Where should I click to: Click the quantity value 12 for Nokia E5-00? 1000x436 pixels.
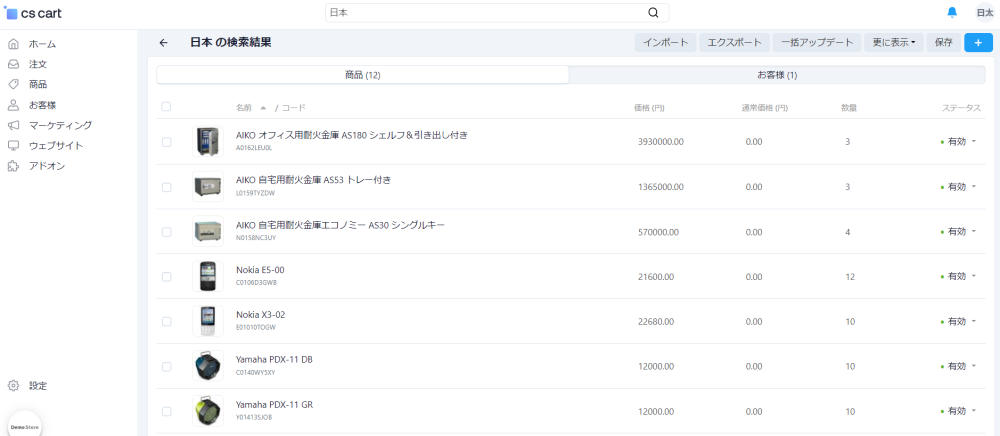click(x=849, y=277)
